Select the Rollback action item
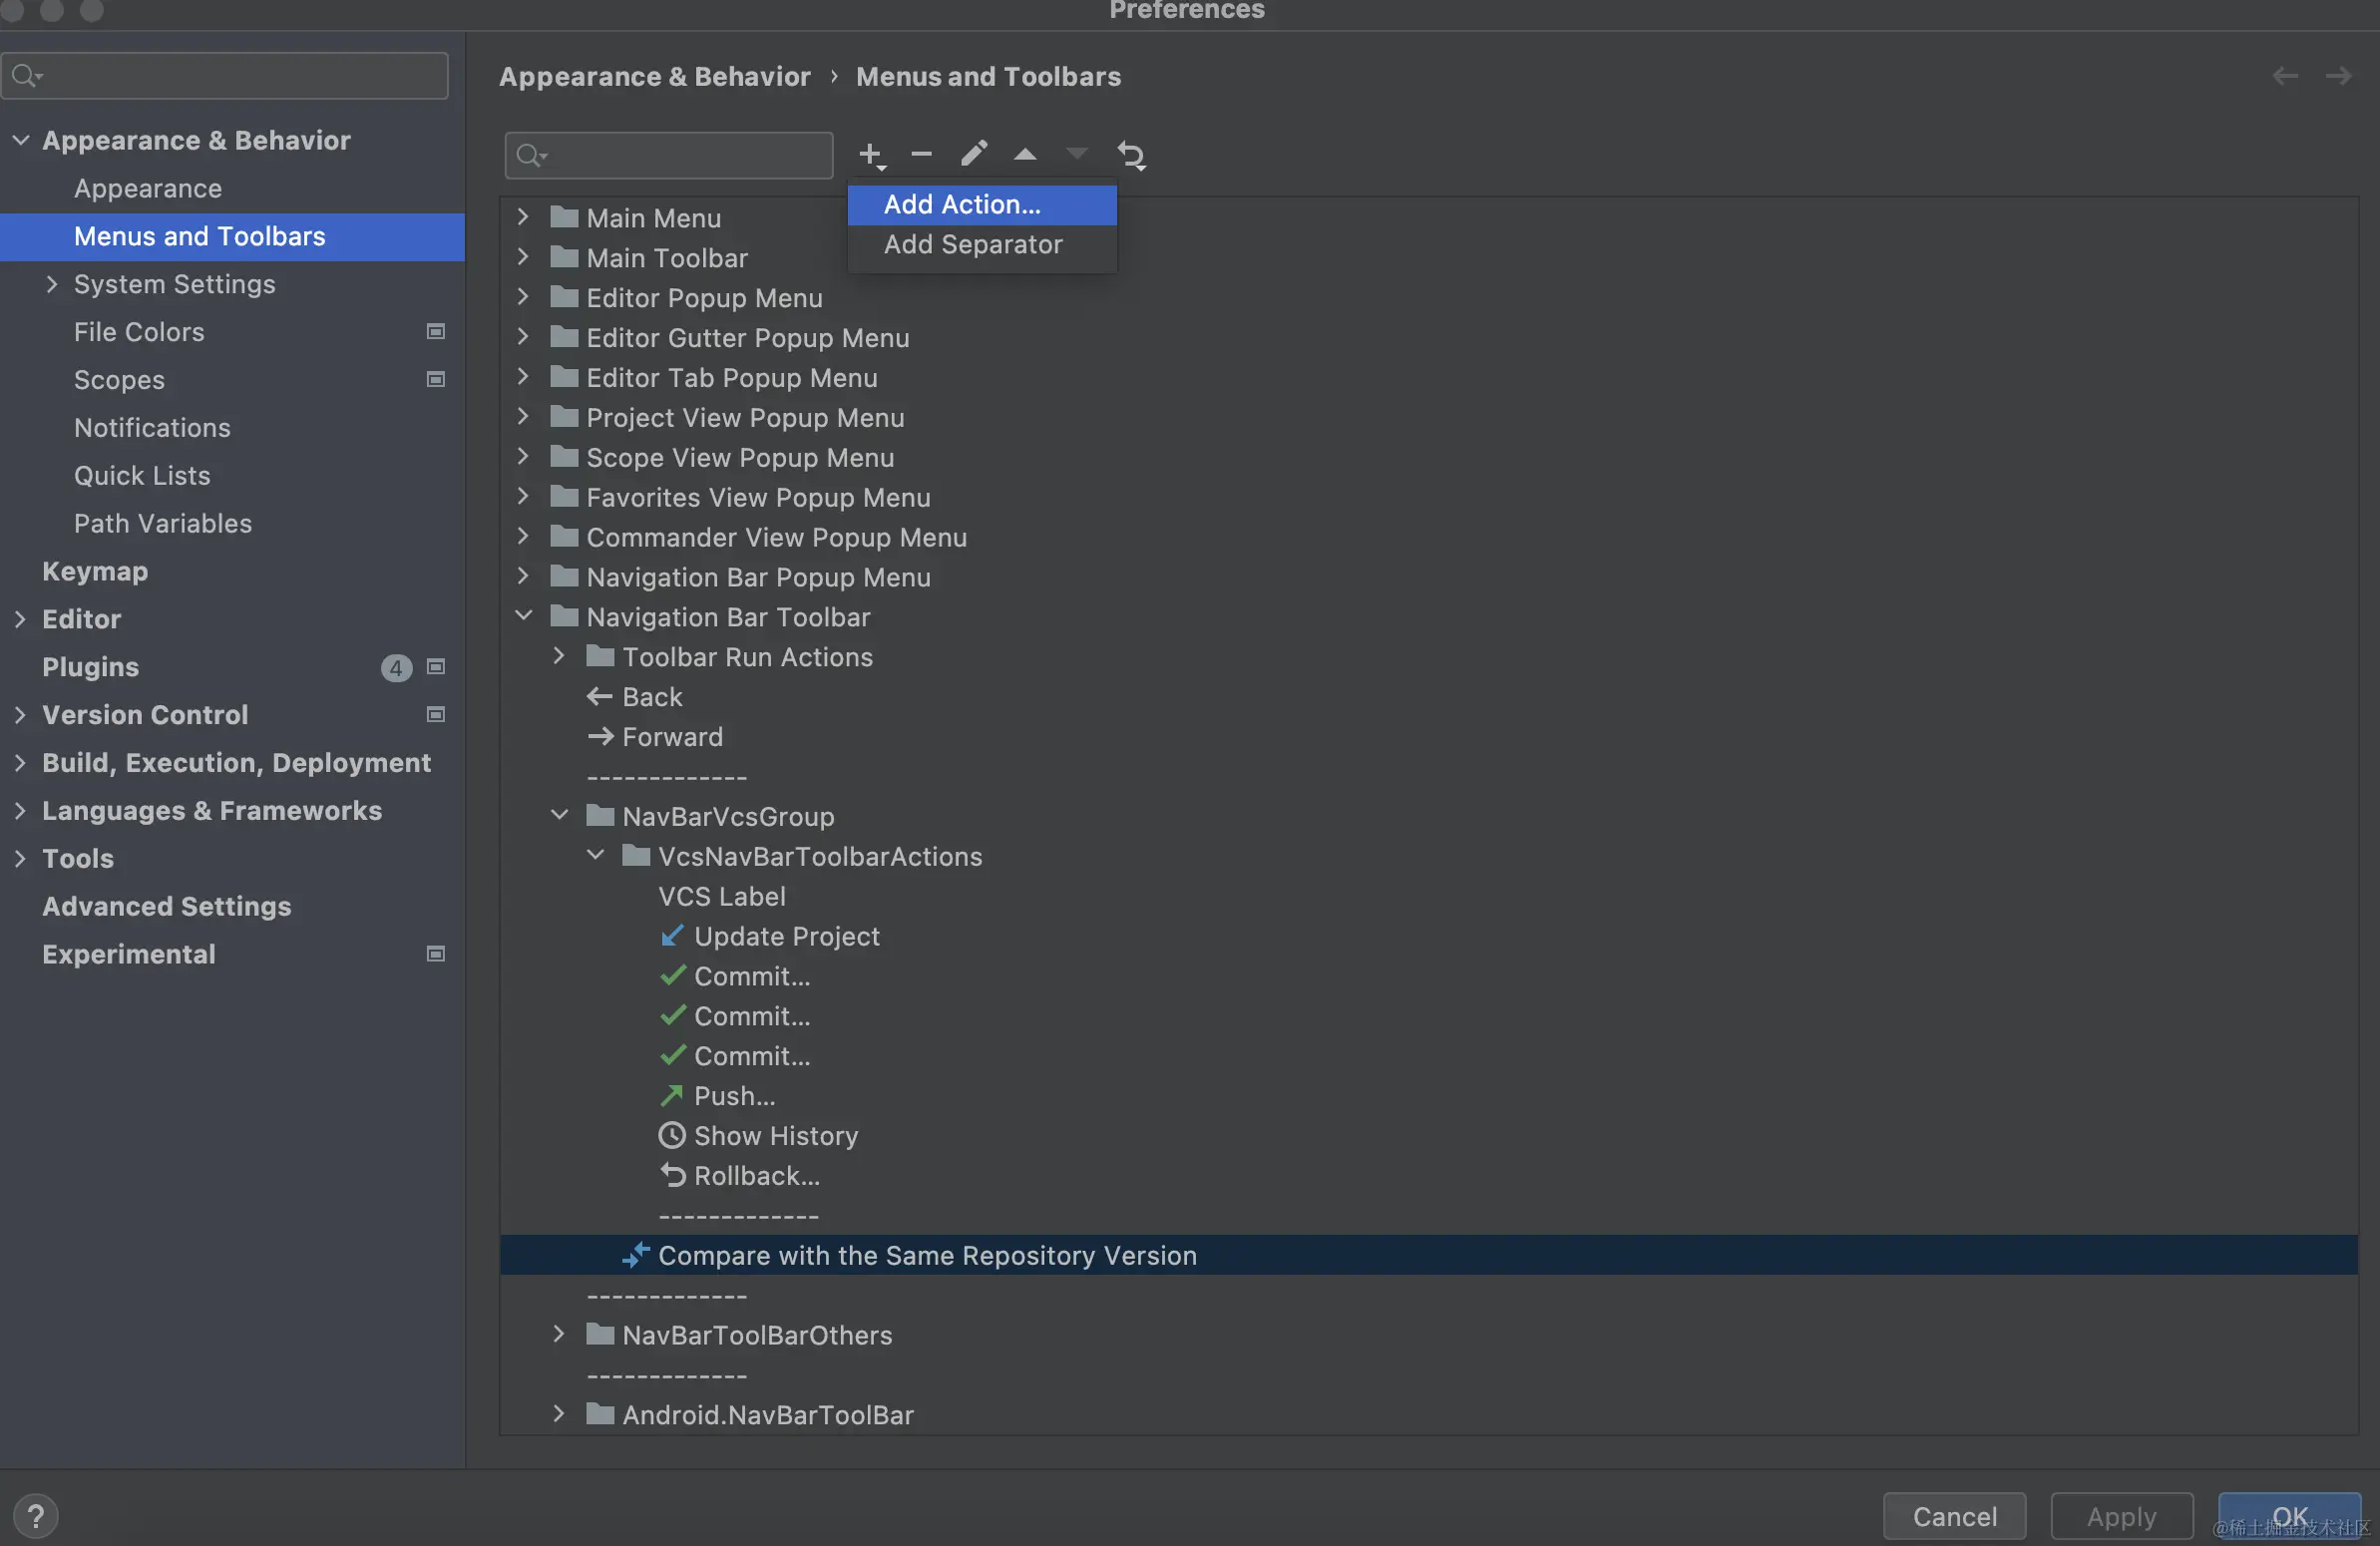Screen dimensions: 2380x1546 [x=756, y=1176]
